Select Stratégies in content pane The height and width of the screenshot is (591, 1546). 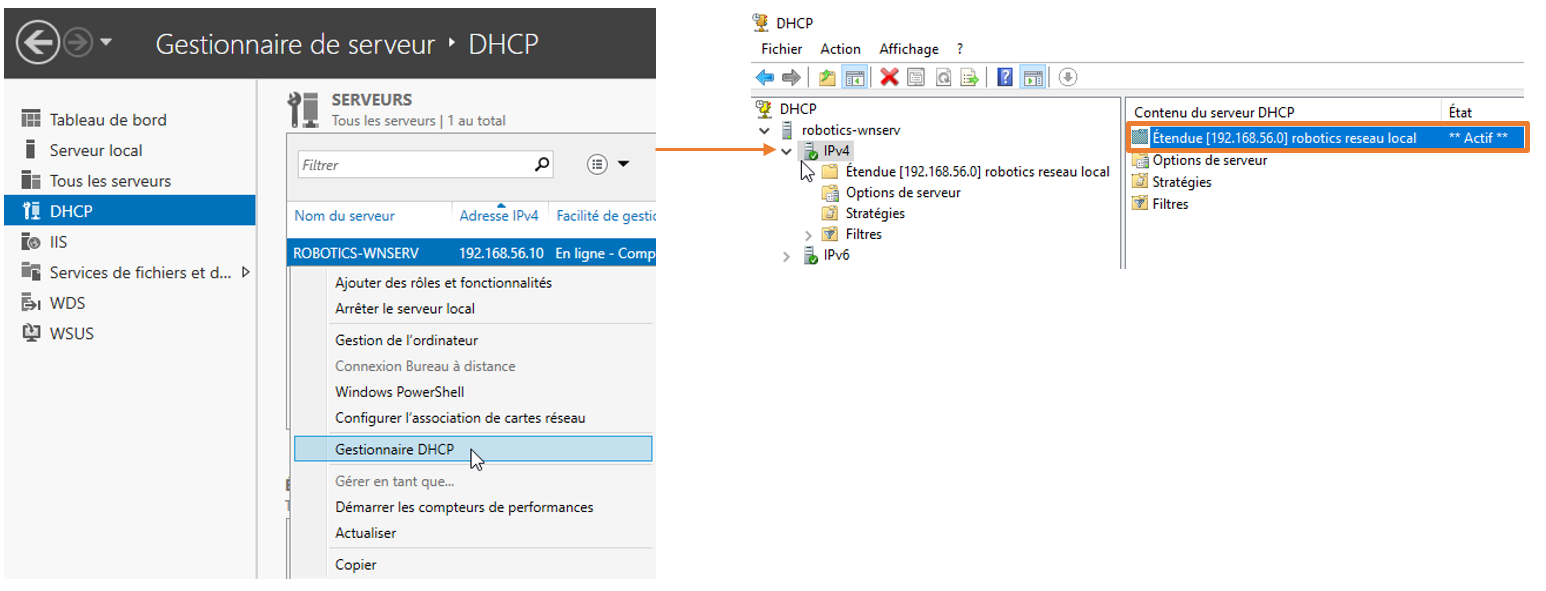(x=1181, y=182)
